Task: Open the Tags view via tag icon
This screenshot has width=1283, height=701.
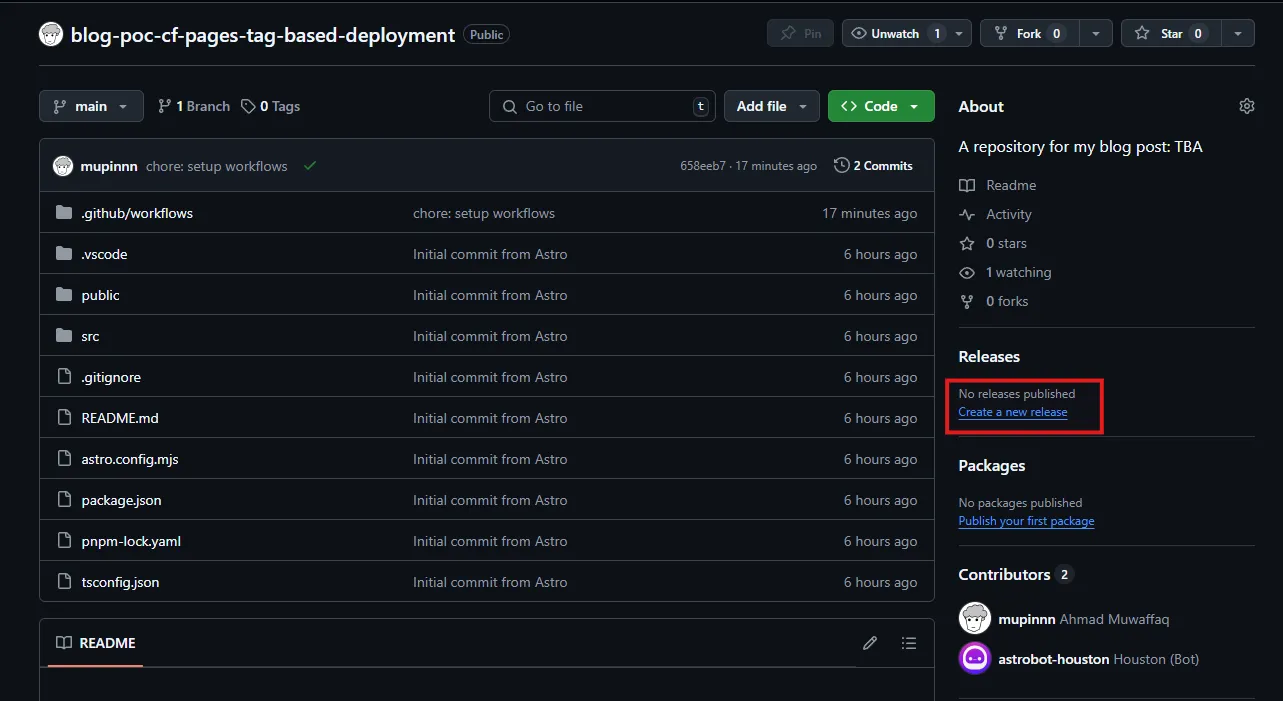Action: (251, 105)
